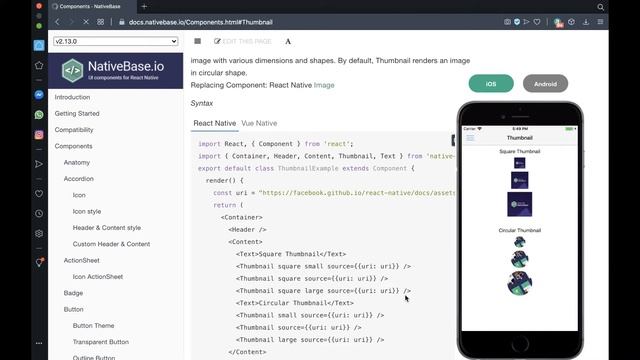
Task: Click the large circular thumbnail in phone preview
Action: pos(520,283)
